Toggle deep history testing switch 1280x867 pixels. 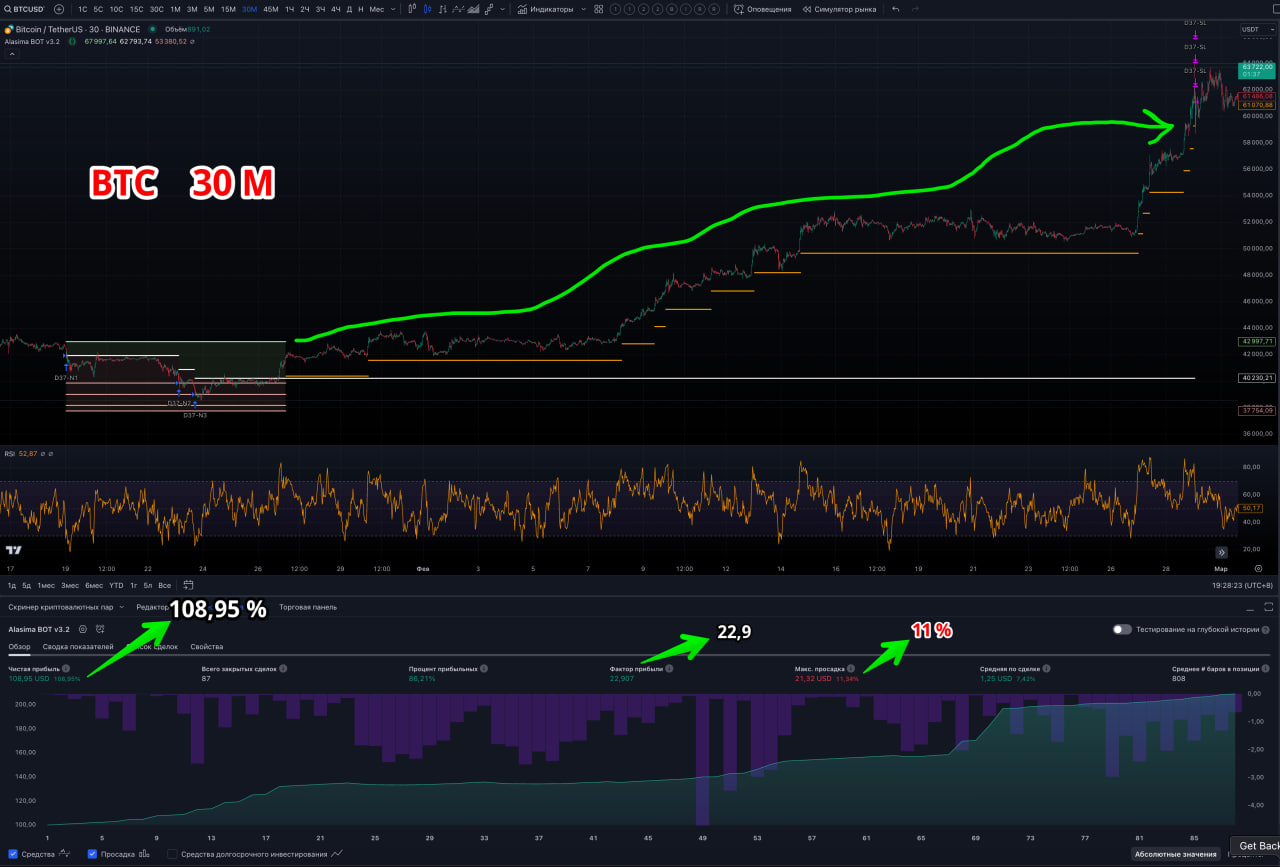click(1122, 629)
